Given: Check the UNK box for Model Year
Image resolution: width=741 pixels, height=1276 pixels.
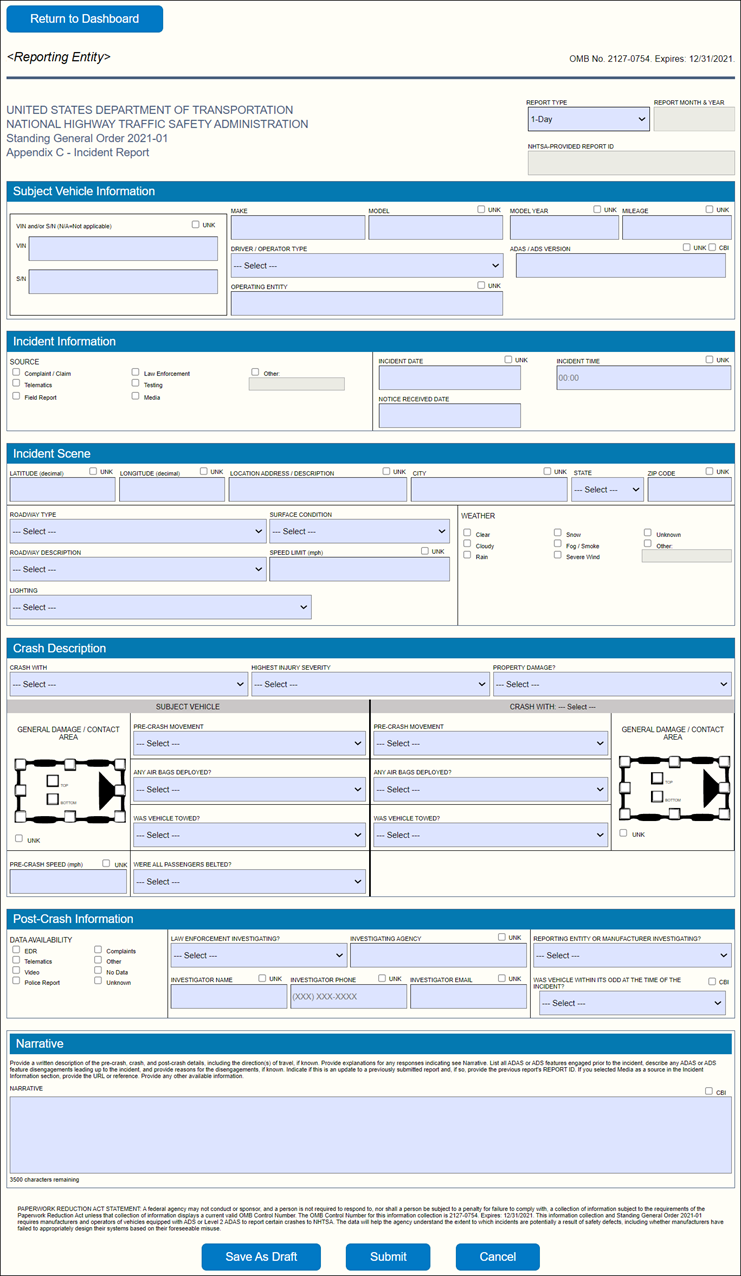Looking at the screenshot, I should (x=597, y=209).
